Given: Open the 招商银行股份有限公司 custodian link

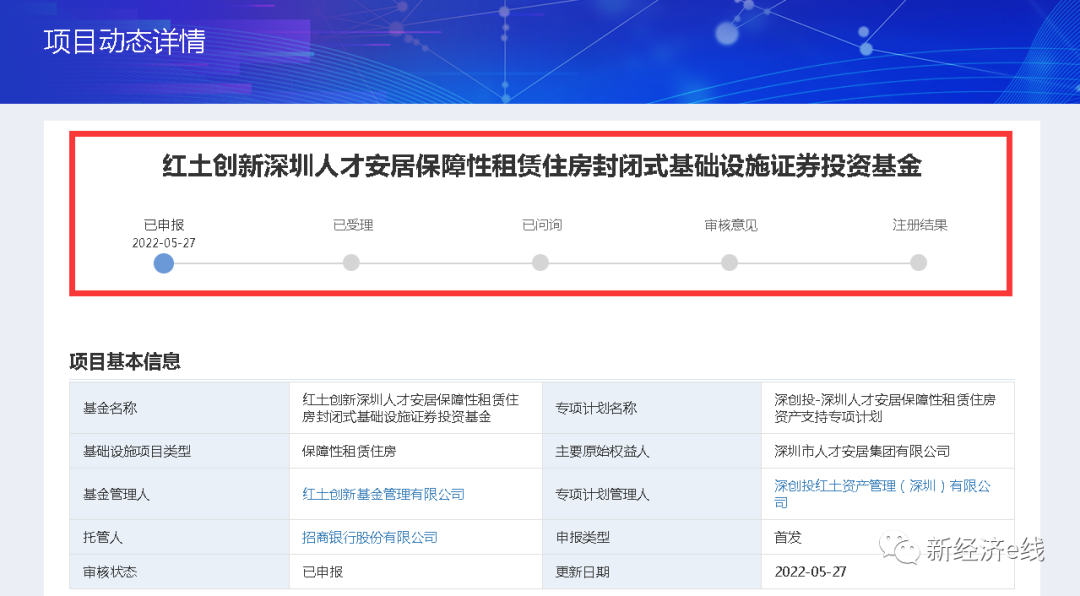Looking at the screenshot, I should [x=370, y=537].
